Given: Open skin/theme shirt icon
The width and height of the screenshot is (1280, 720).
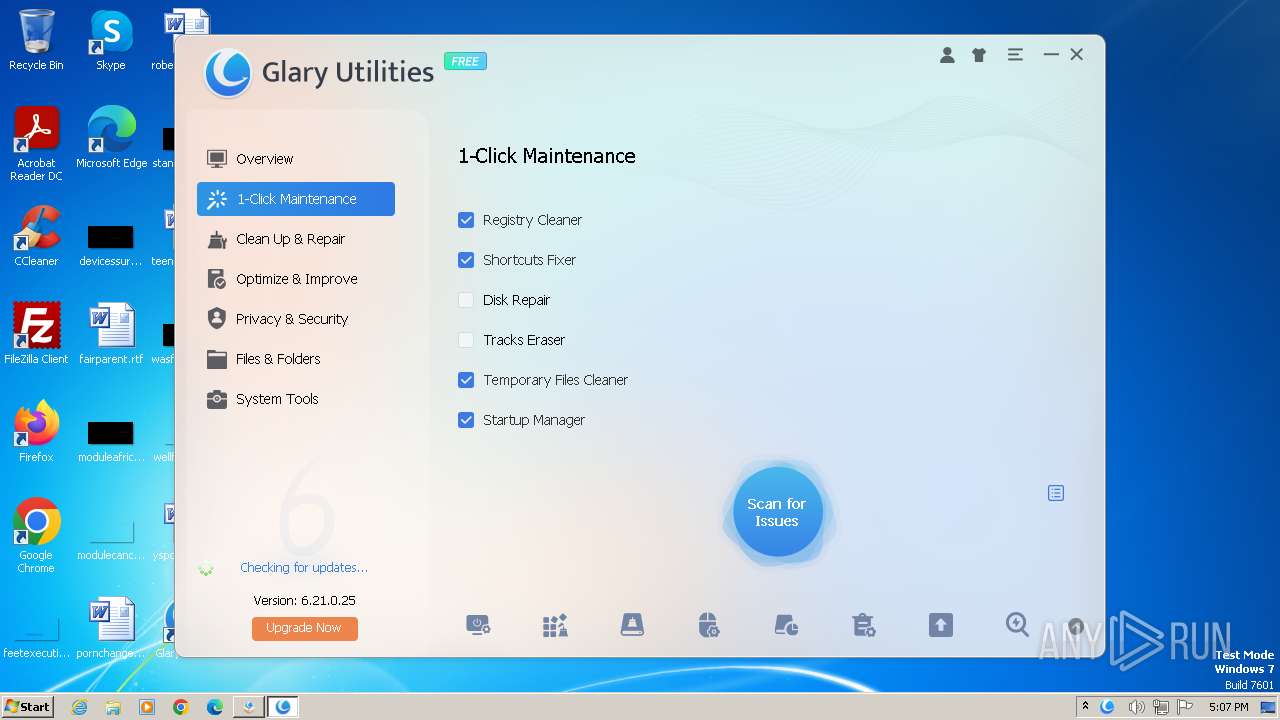Looking at the screenshot, I should coord(979,55).
